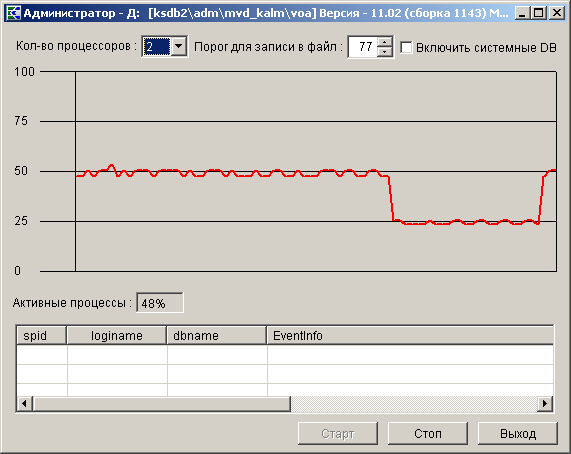The height and width of the screenshot is (454, 571).
Task: Click the EventInfo column header
Action: coord(410,335)
